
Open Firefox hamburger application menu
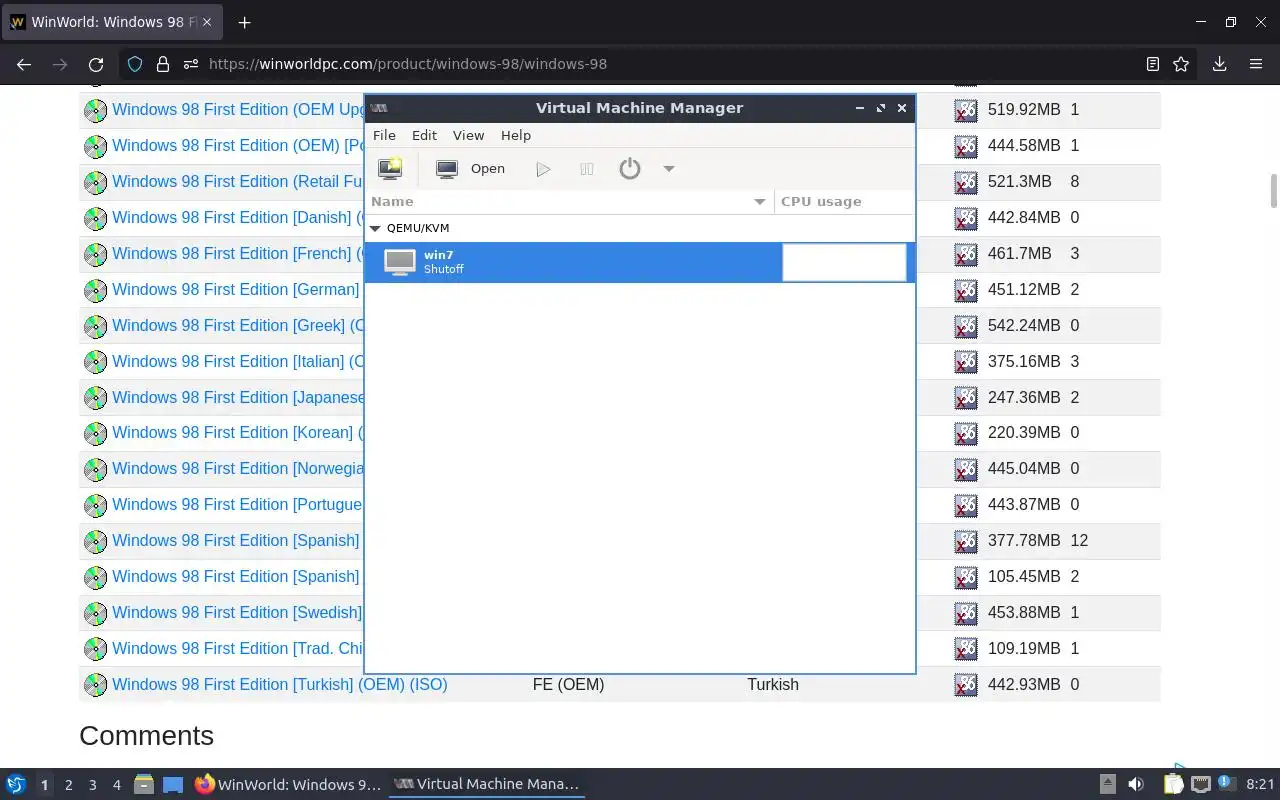pos(1256,64)
